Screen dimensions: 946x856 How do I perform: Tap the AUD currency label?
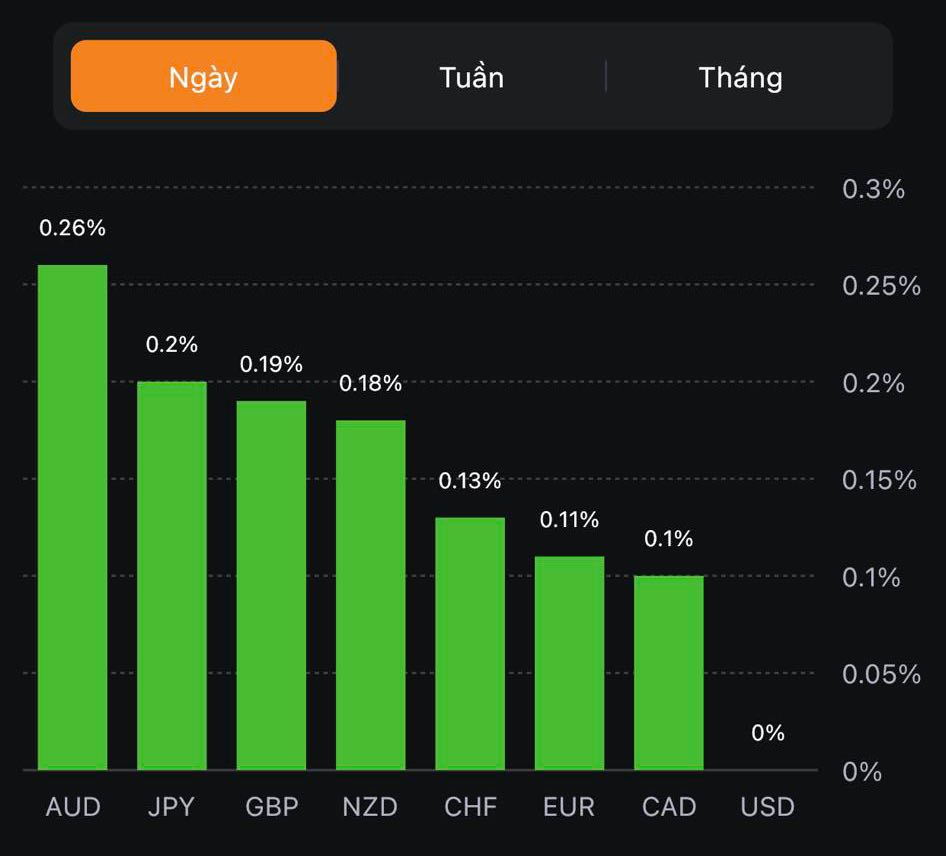tap(73, 807)
